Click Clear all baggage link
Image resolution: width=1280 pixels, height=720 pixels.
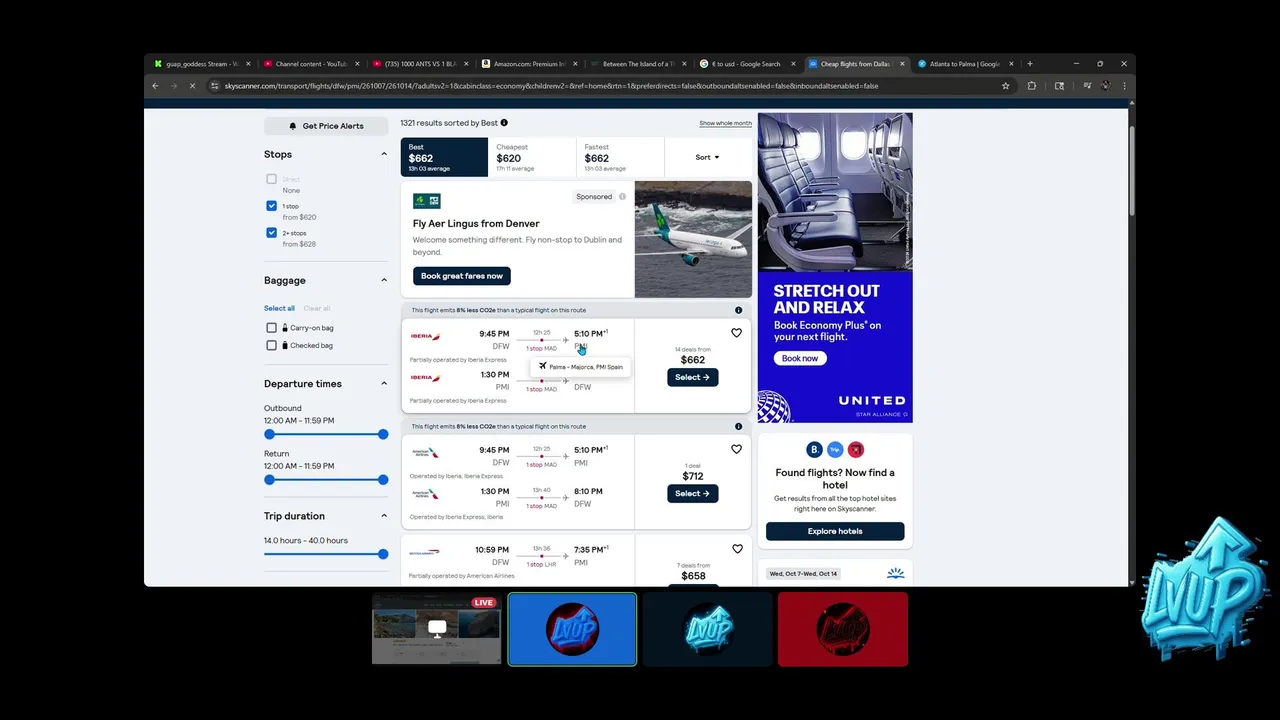pos(316,308)
